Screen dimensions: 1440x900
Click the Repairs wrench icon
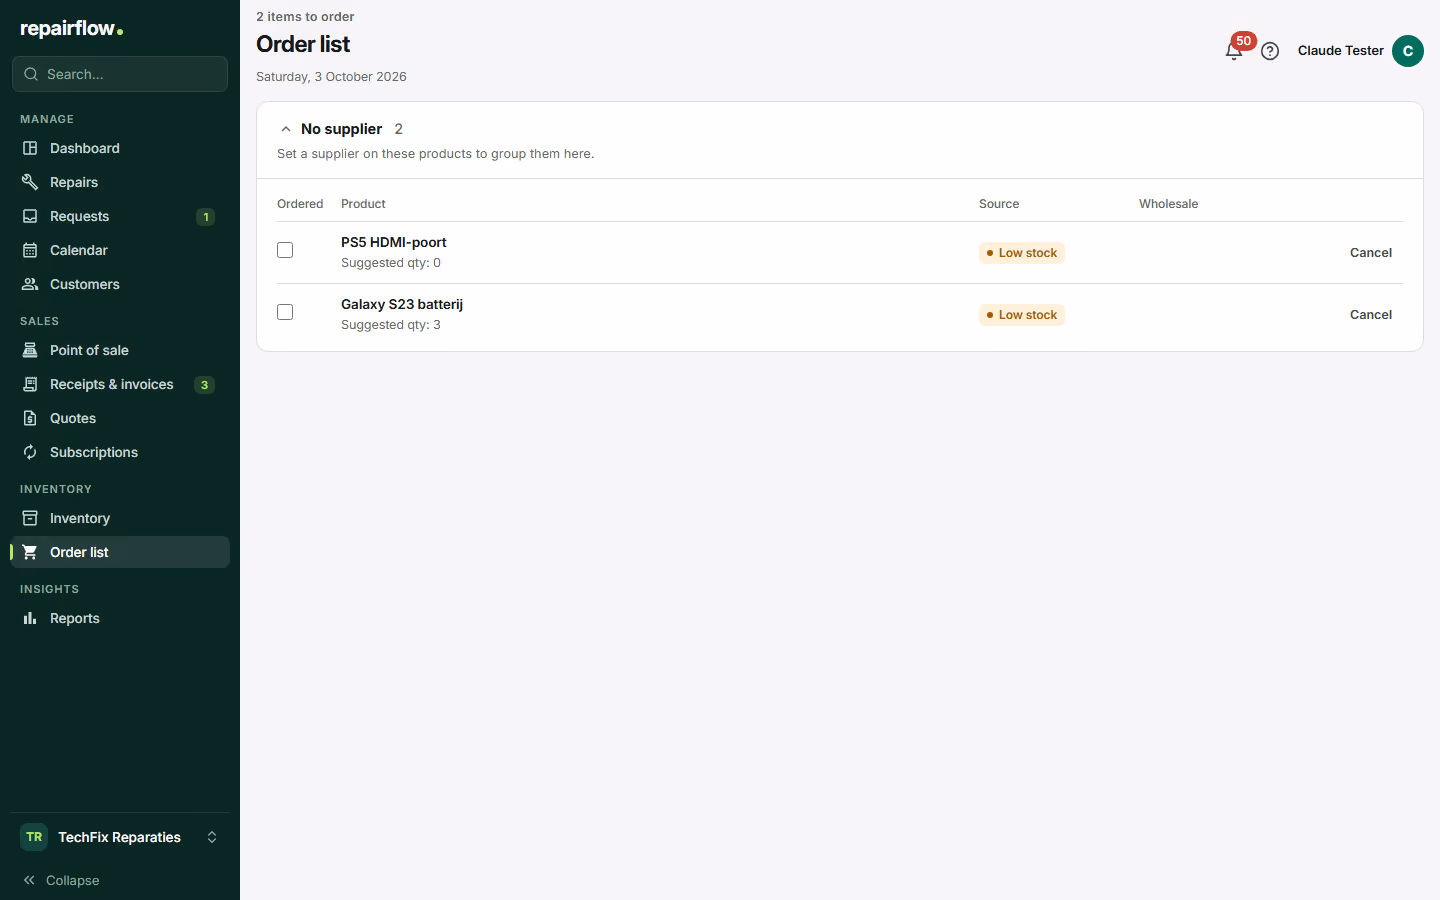click(30, 182)
